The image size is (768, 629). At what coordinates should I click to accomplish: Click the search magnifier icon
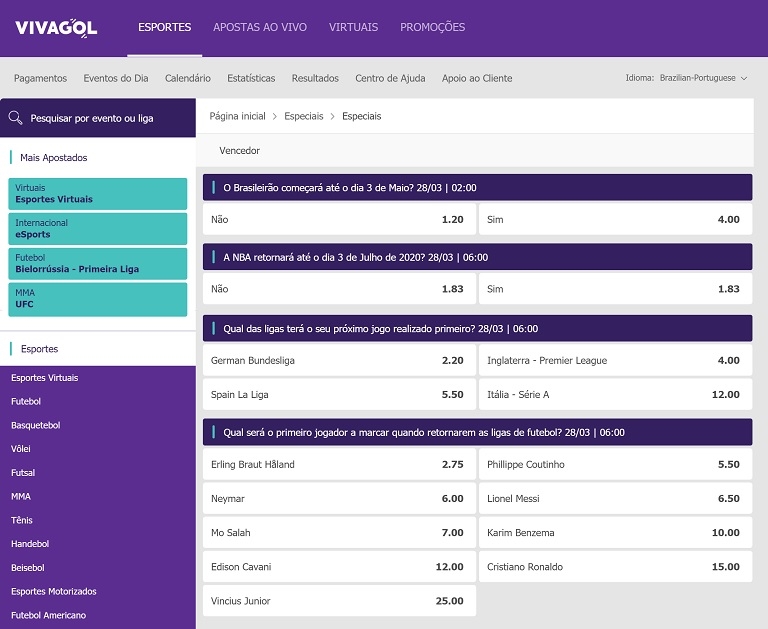click(16, 118)
